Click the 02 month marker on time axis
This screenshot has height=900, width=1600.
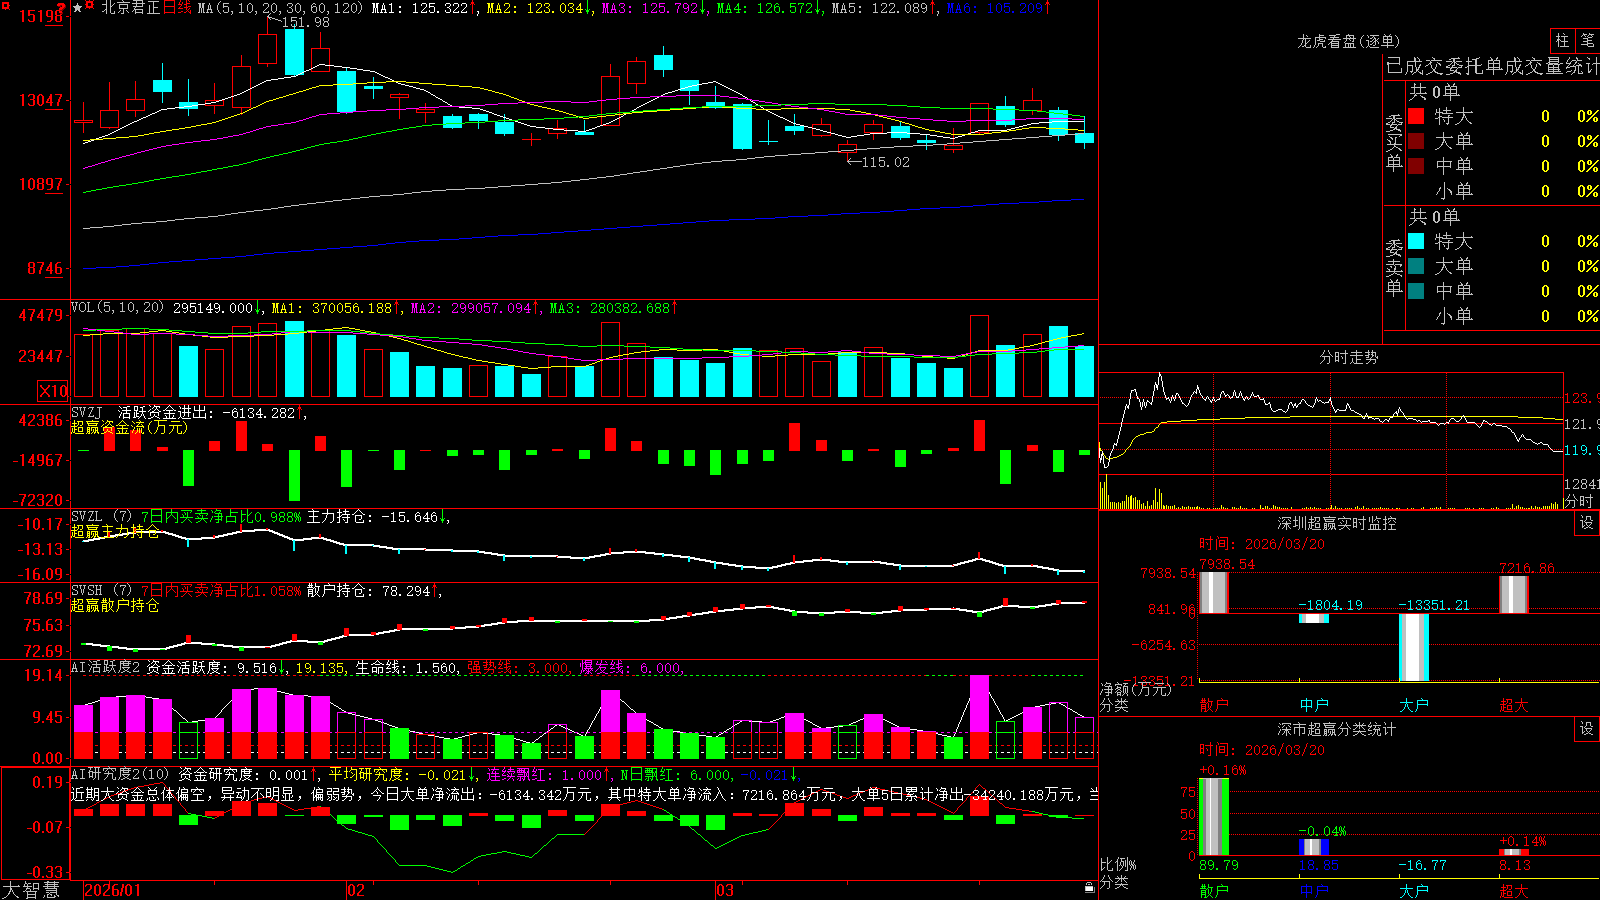[x=356, y=890]
